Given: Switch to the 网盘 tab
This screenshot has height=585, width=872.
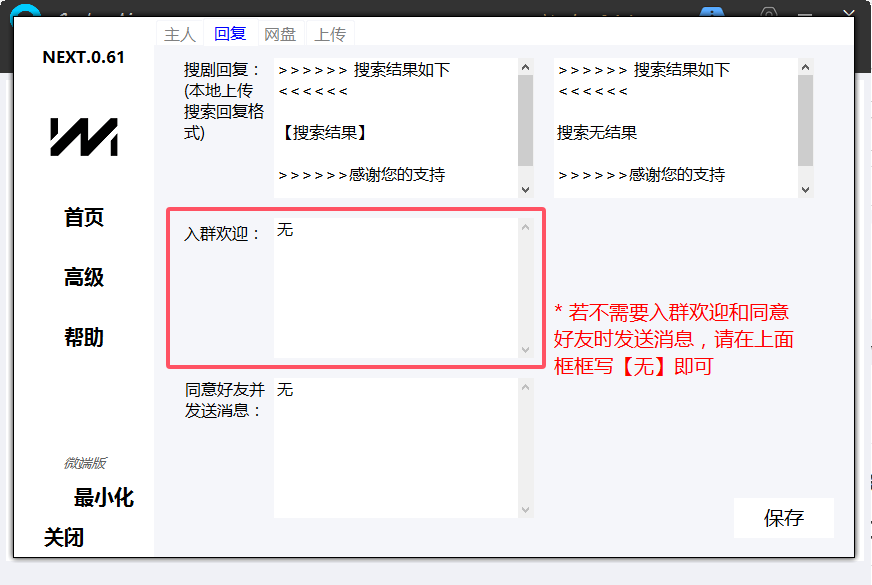Looking at the screenshot, I should (280, 33).
